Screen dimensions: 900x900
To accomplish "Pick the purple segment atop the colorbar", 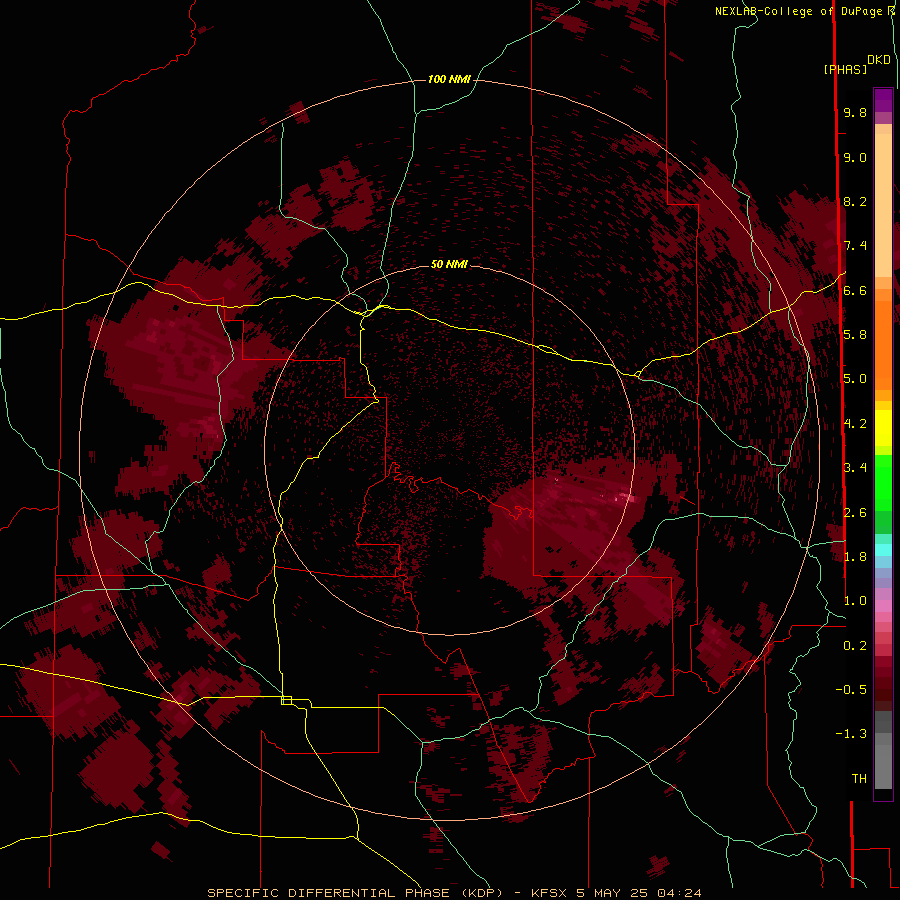I will click(883, 100).
